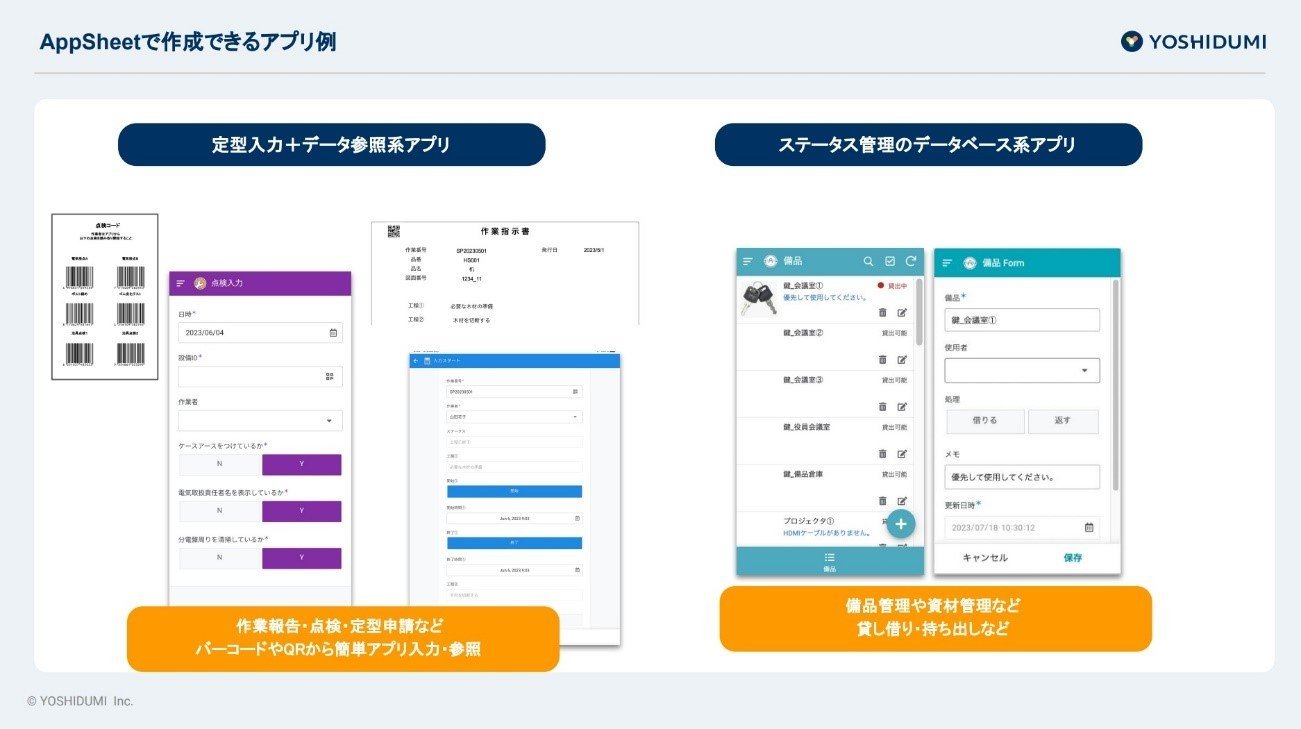The width and height of the screenshot is (1301, 729).
Task: Click the refresh sync icon in 備品 header
Action: (910, 261)
